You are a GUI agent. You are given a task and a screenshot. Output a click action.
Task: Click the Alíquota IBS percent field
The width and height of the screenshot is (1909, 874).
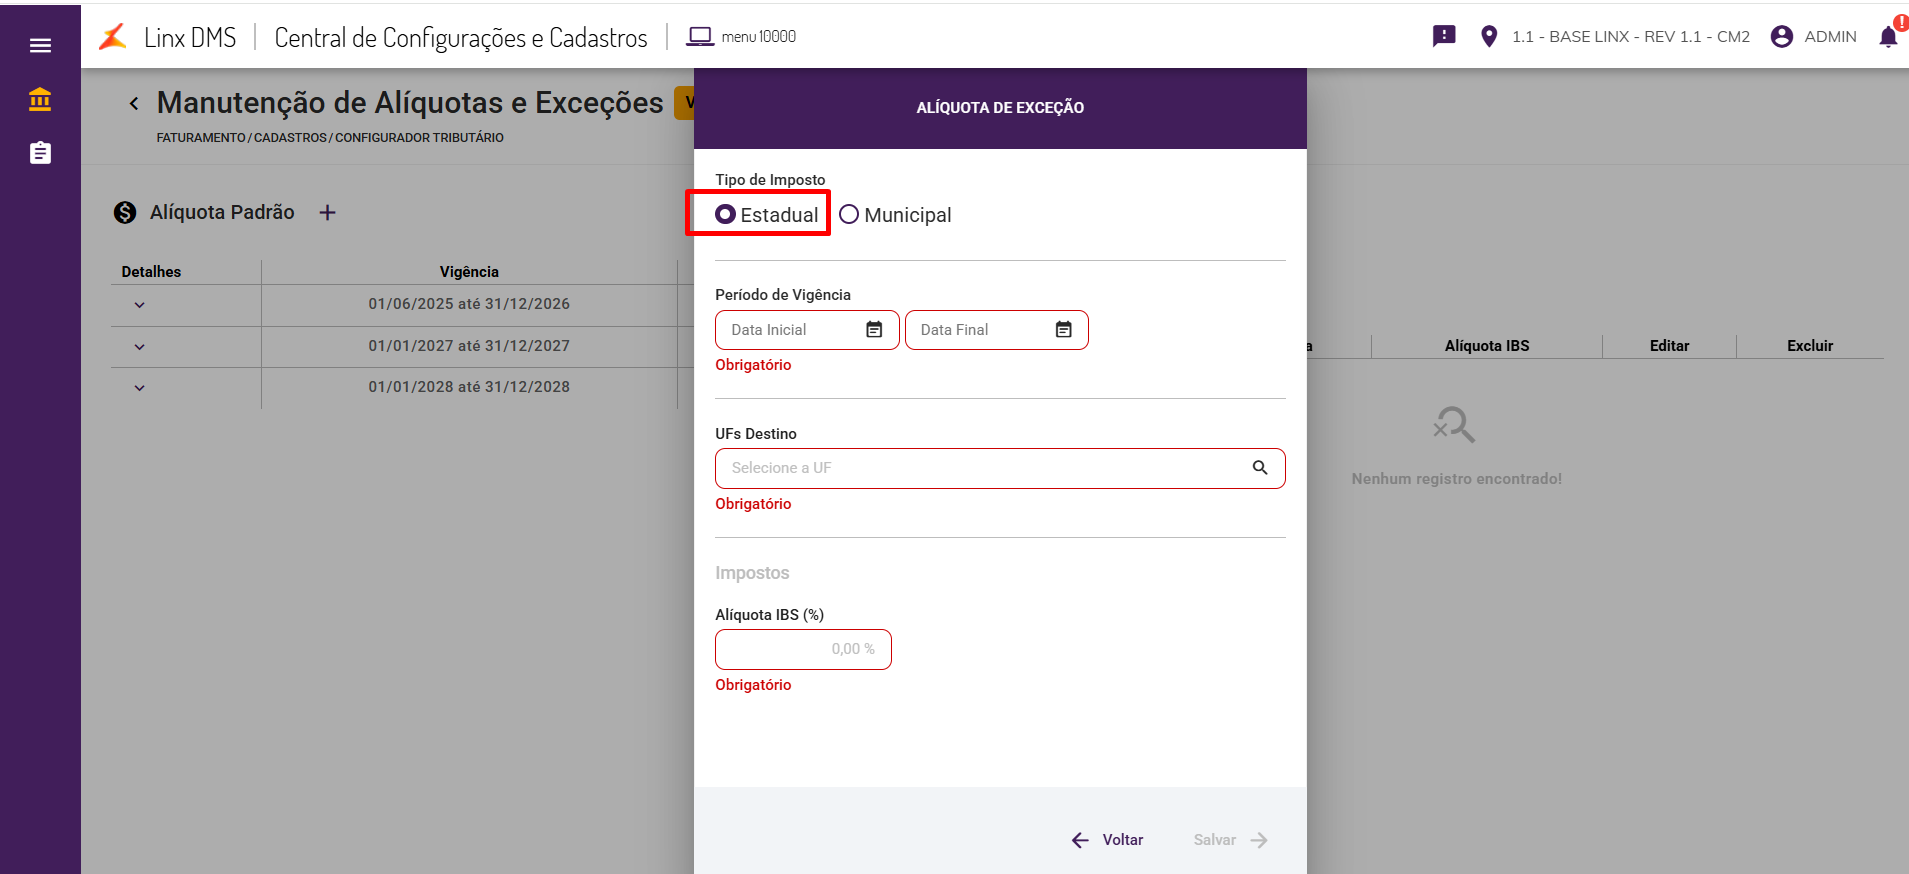(x=803, y=649)
